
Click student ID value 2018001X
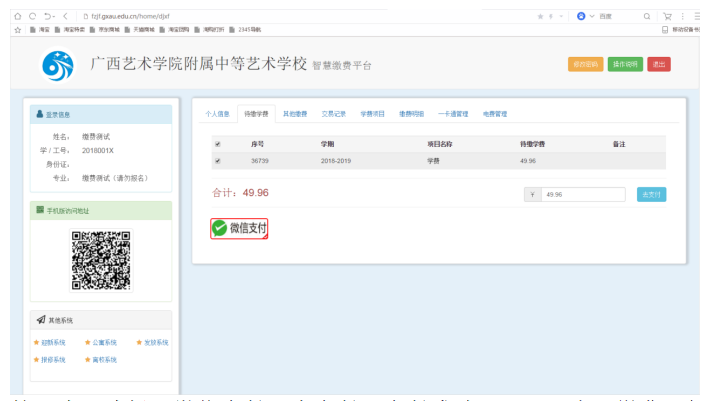[x=98, y=151]
